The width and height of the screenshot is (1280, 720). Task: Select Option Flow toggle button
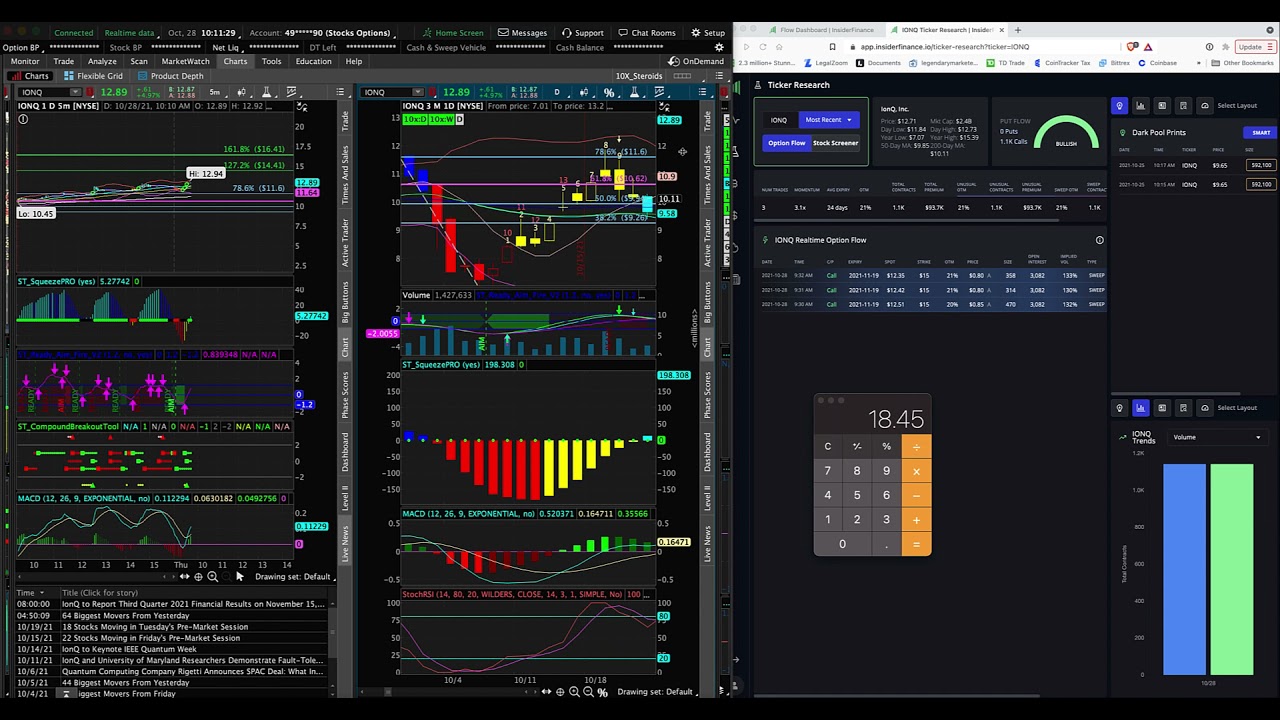tap(786, 143)
